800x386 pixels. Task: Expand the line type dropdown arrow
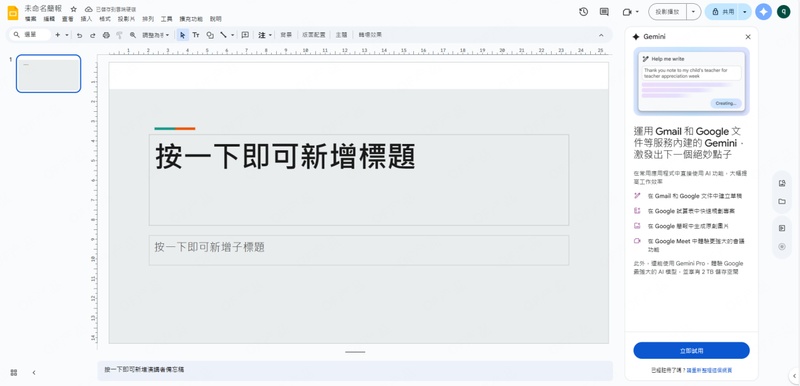point(233,35)
